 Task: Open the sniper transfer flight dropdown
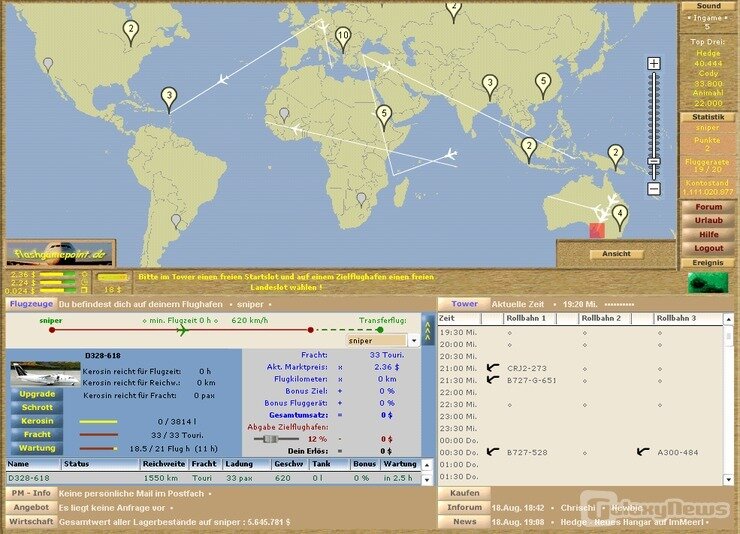[x=414, y=340]
